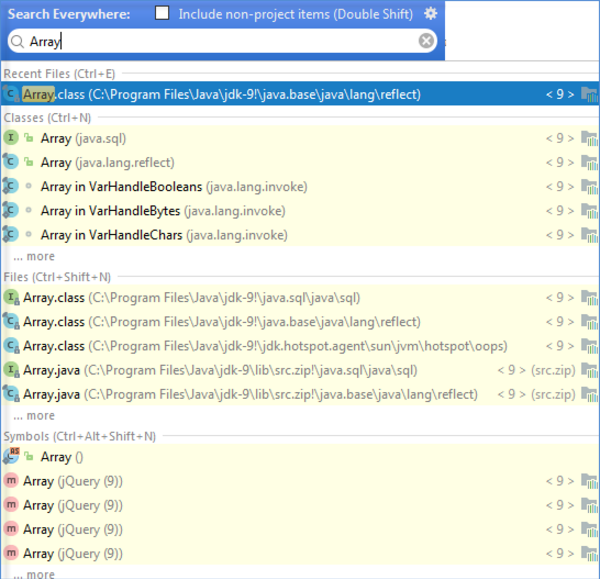Click public lock icon of Array (java.sql)
This screenshot has height=579, width=601.
click(28, 138)
